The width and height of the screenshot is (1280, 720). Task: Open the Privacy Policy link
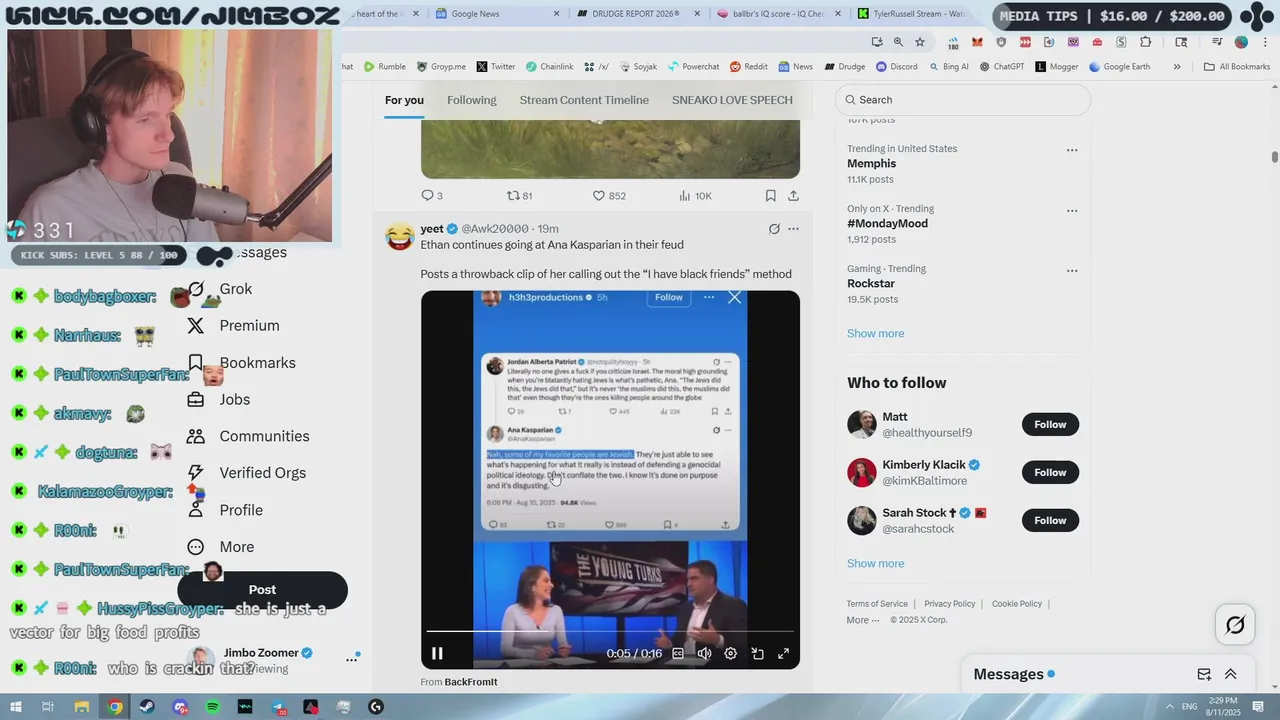[949, 604]
